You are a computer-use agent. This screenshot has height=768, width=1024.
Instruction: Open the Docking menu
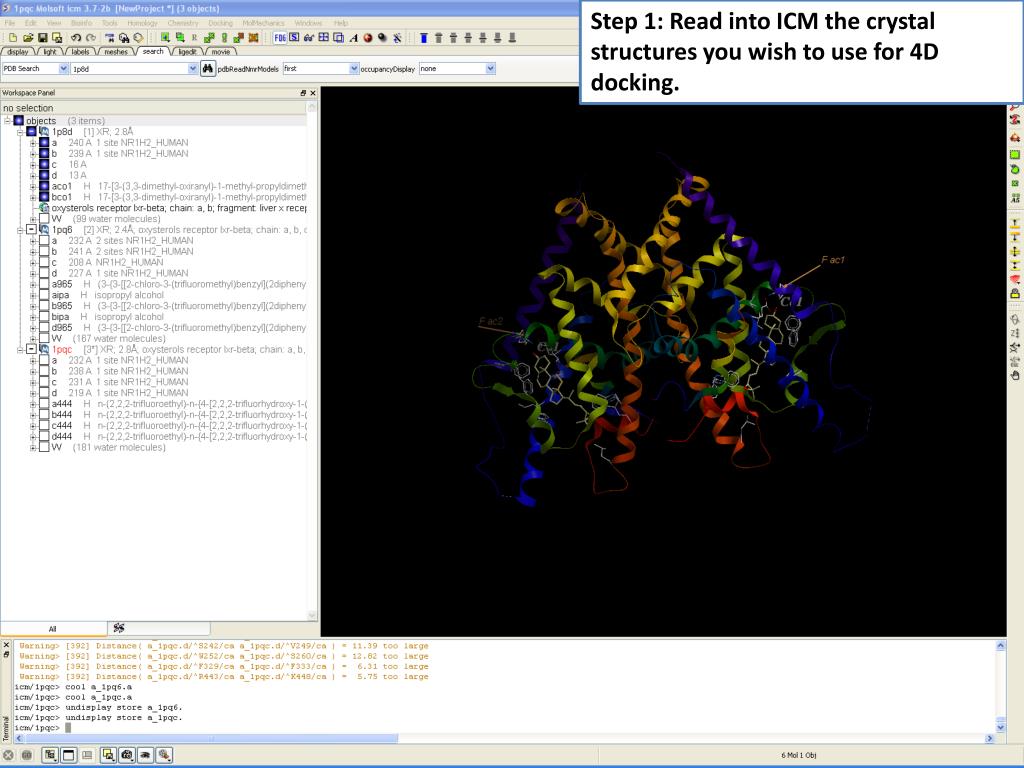(x=221, y=23)
